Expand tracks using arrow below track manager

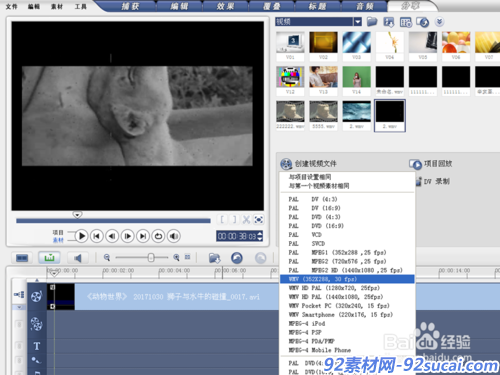point(19,307)
